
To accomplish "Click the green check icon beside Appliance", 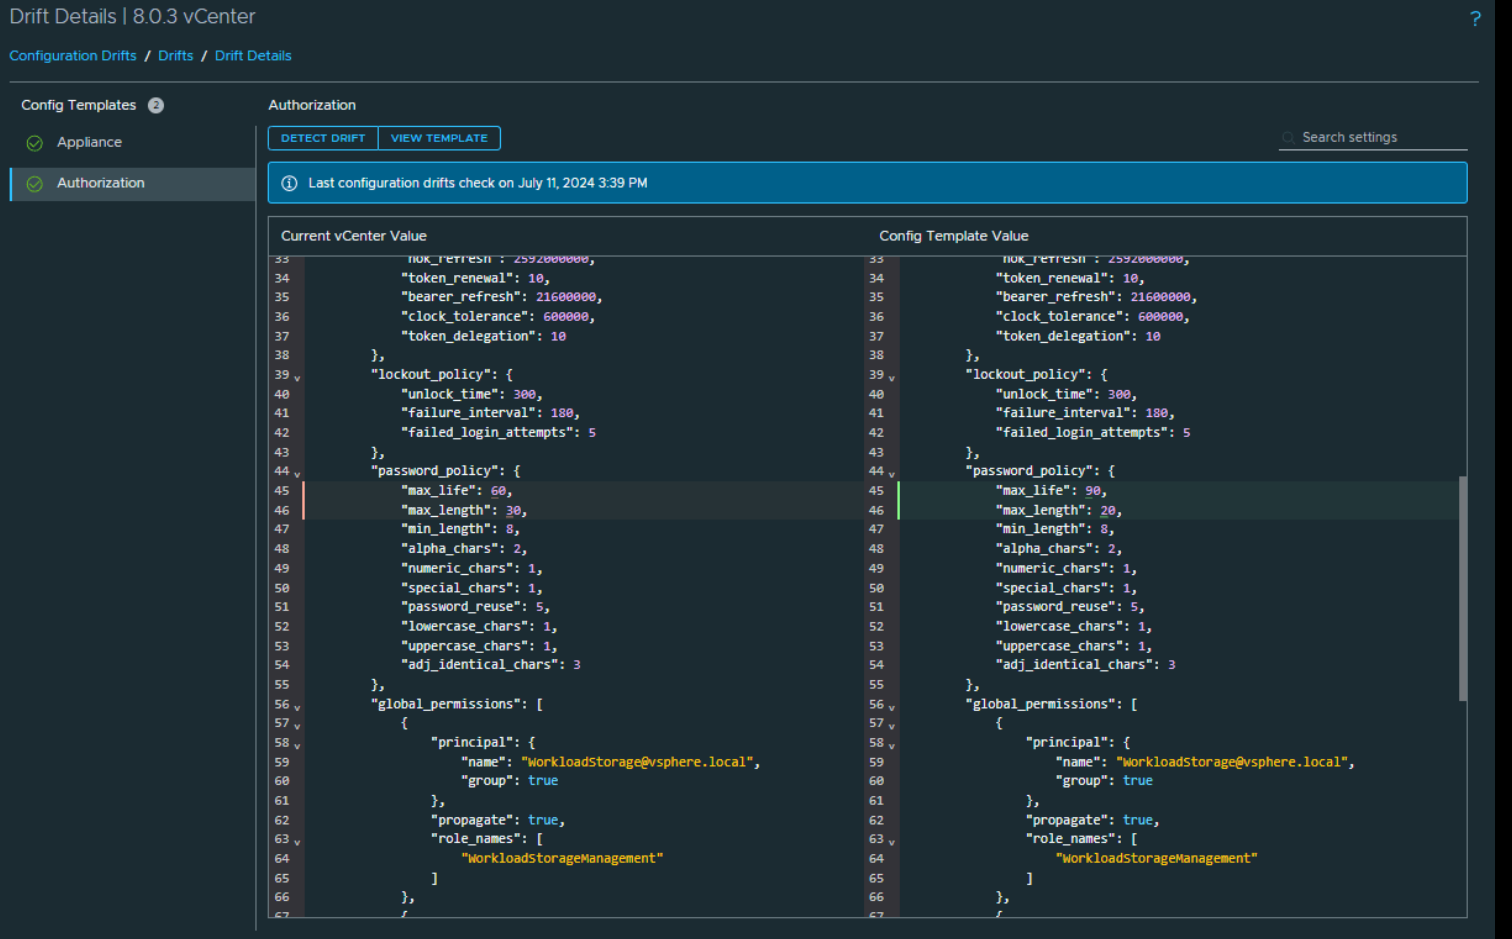I will coord(35,143).
